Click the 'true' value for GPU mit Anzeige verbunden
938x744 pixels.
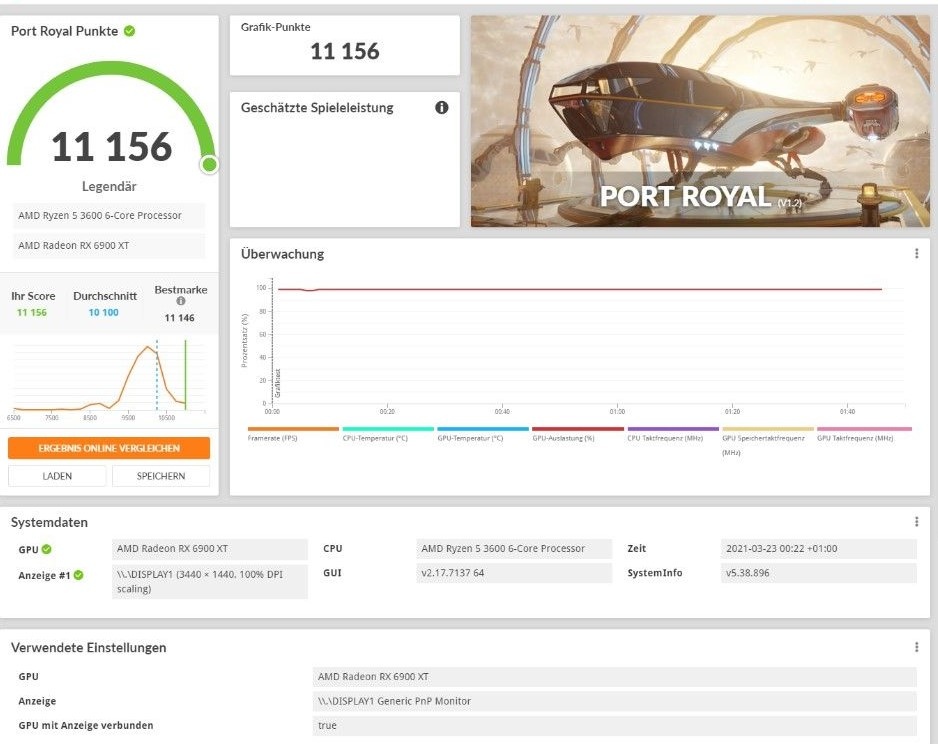point(615,725)
